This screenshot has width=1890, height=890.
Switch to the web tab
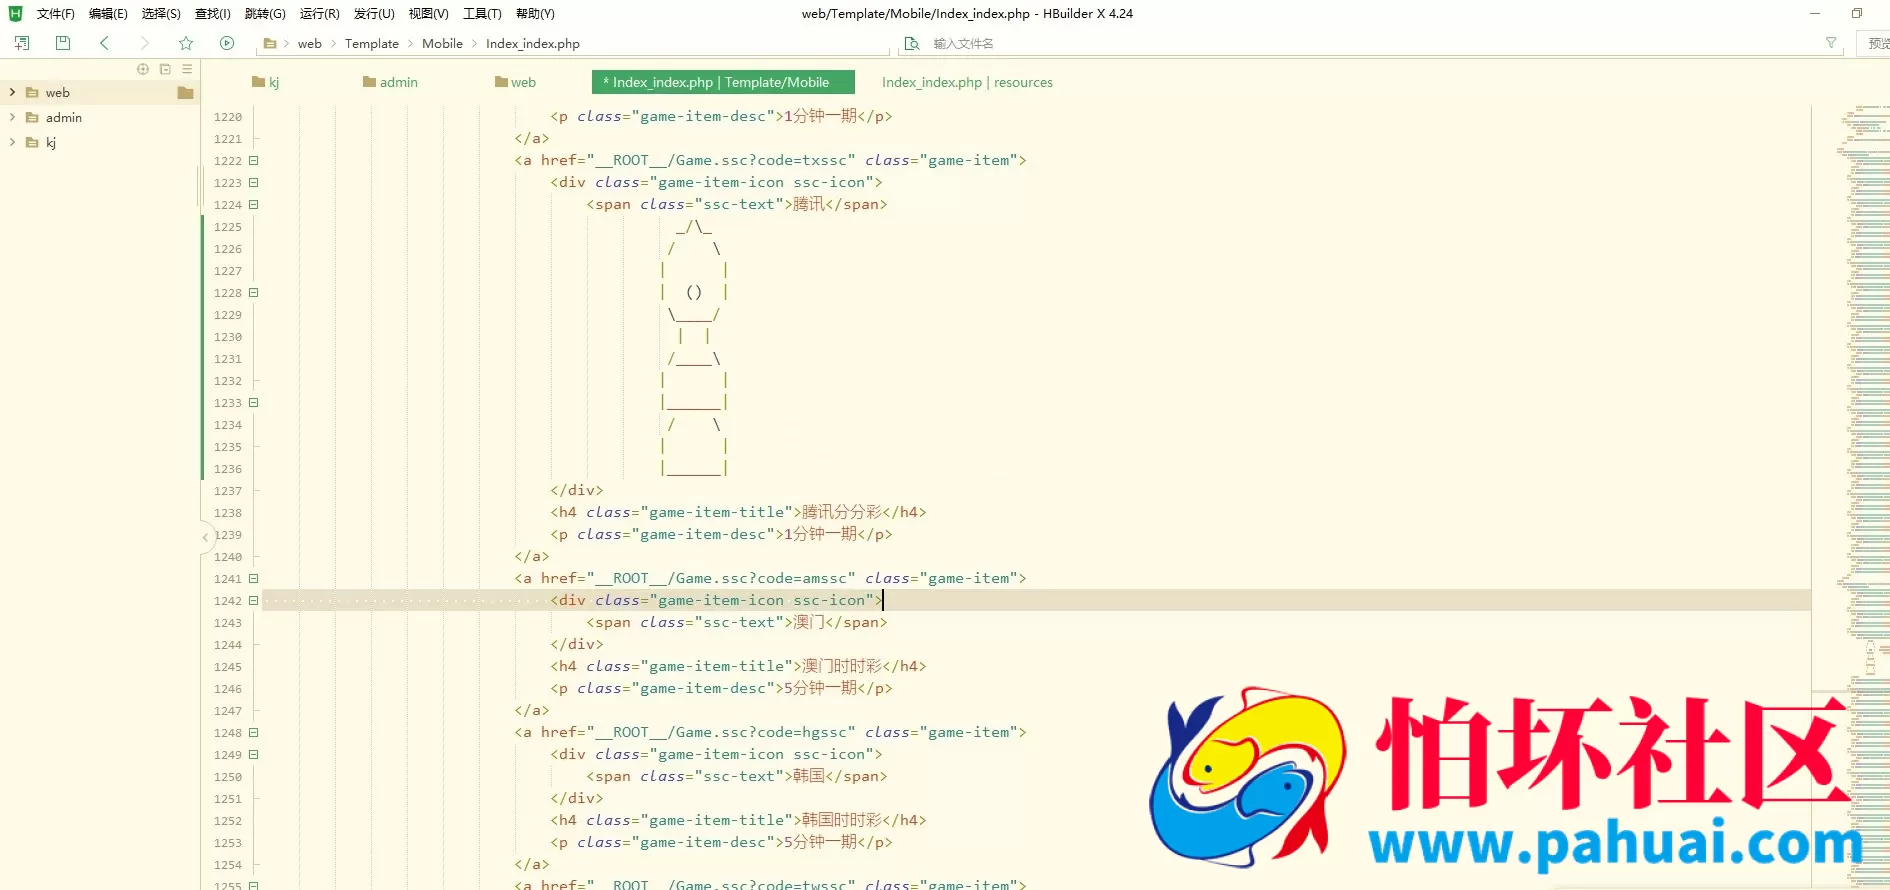516,83
